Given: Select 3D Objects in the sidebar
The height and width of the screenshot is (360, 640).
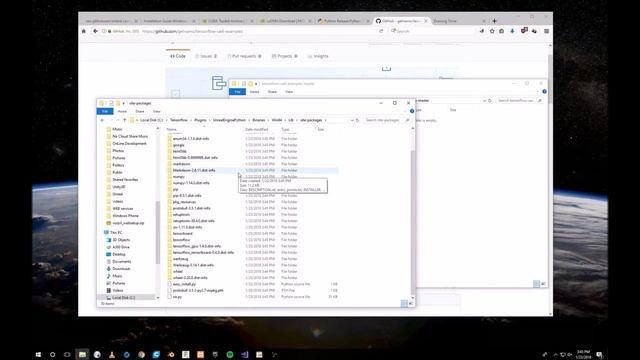Looking at the screenshot, I should click(x=121, y=240).
